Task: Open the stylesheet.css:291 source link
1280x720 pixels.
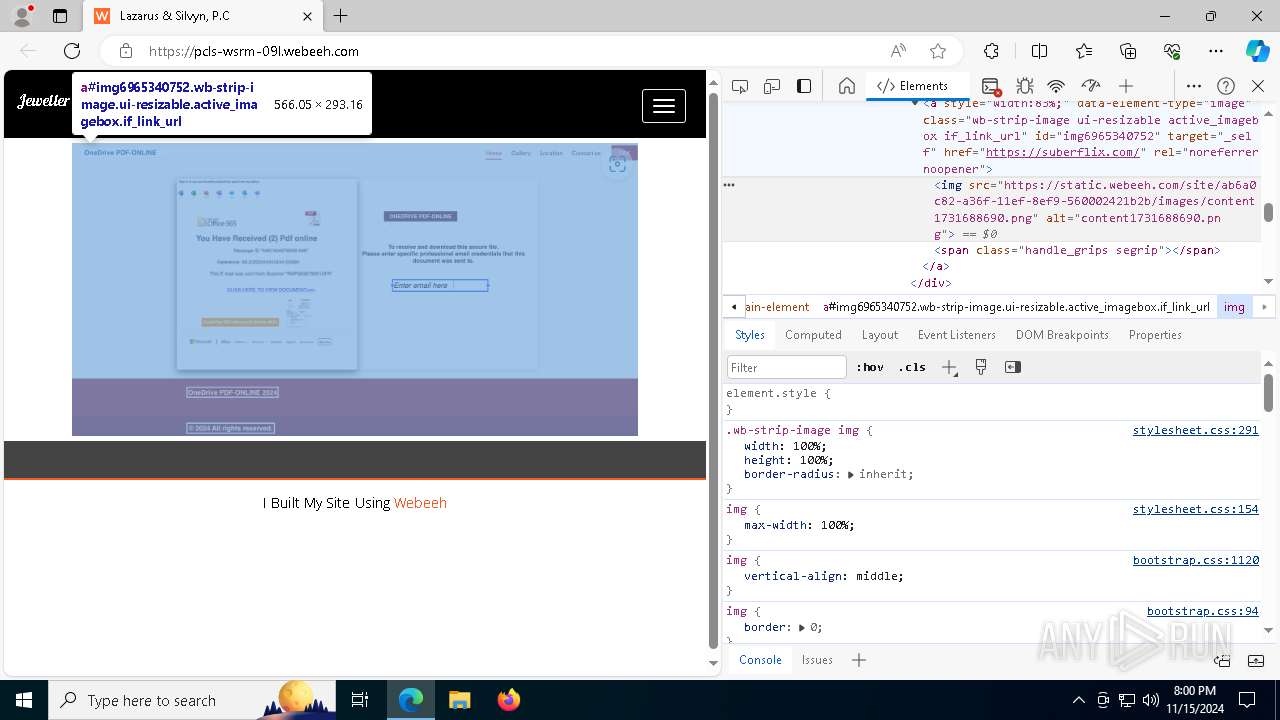Action: (x=1195, y=430)
